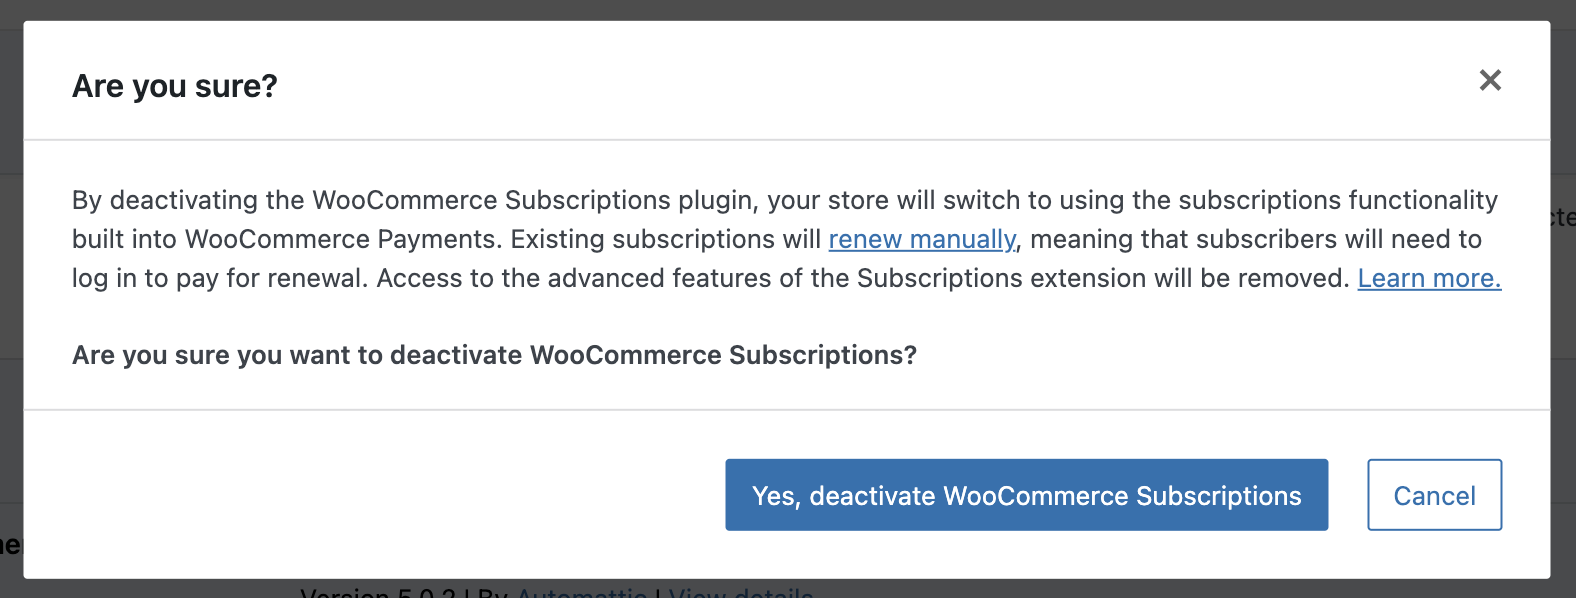Follow the "Learn more." link

click(1429, 279)
